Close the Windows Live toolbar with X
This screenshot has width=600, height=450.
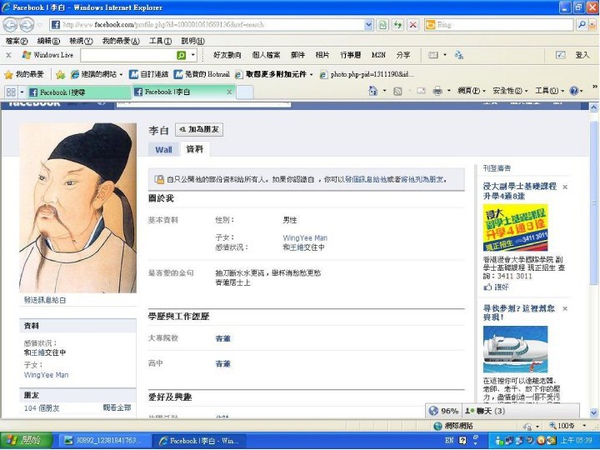(x=8, y=55)
